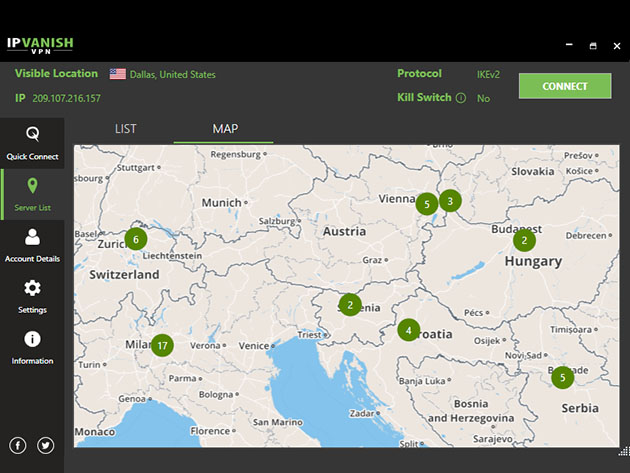Maximize the IPVanish window
The image size is (630, 473).
point(593,46)
